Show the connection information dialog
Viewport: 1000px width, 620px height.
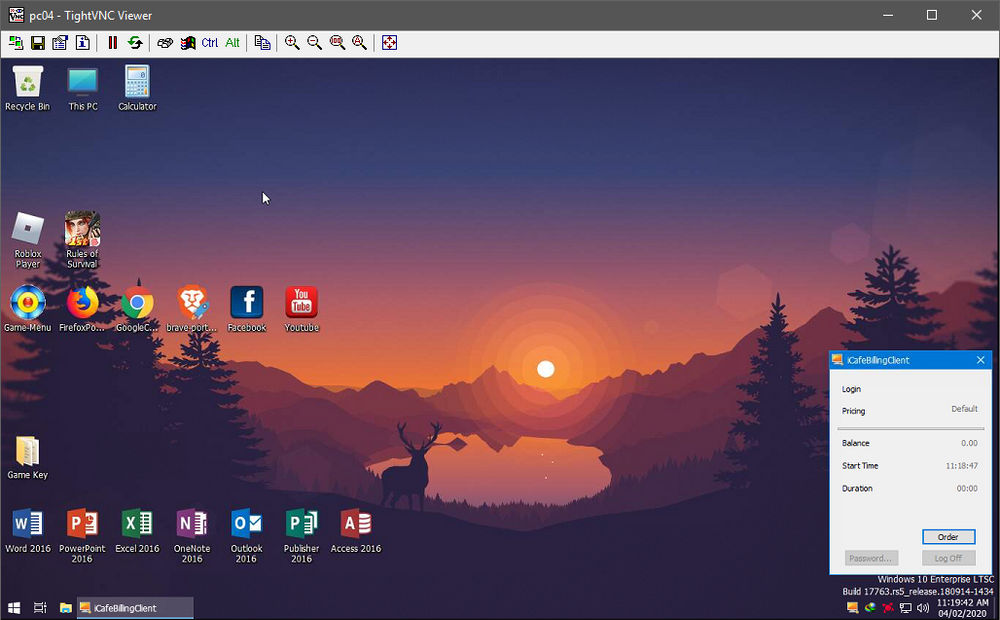pyautogui.click(x=83, y=42)
